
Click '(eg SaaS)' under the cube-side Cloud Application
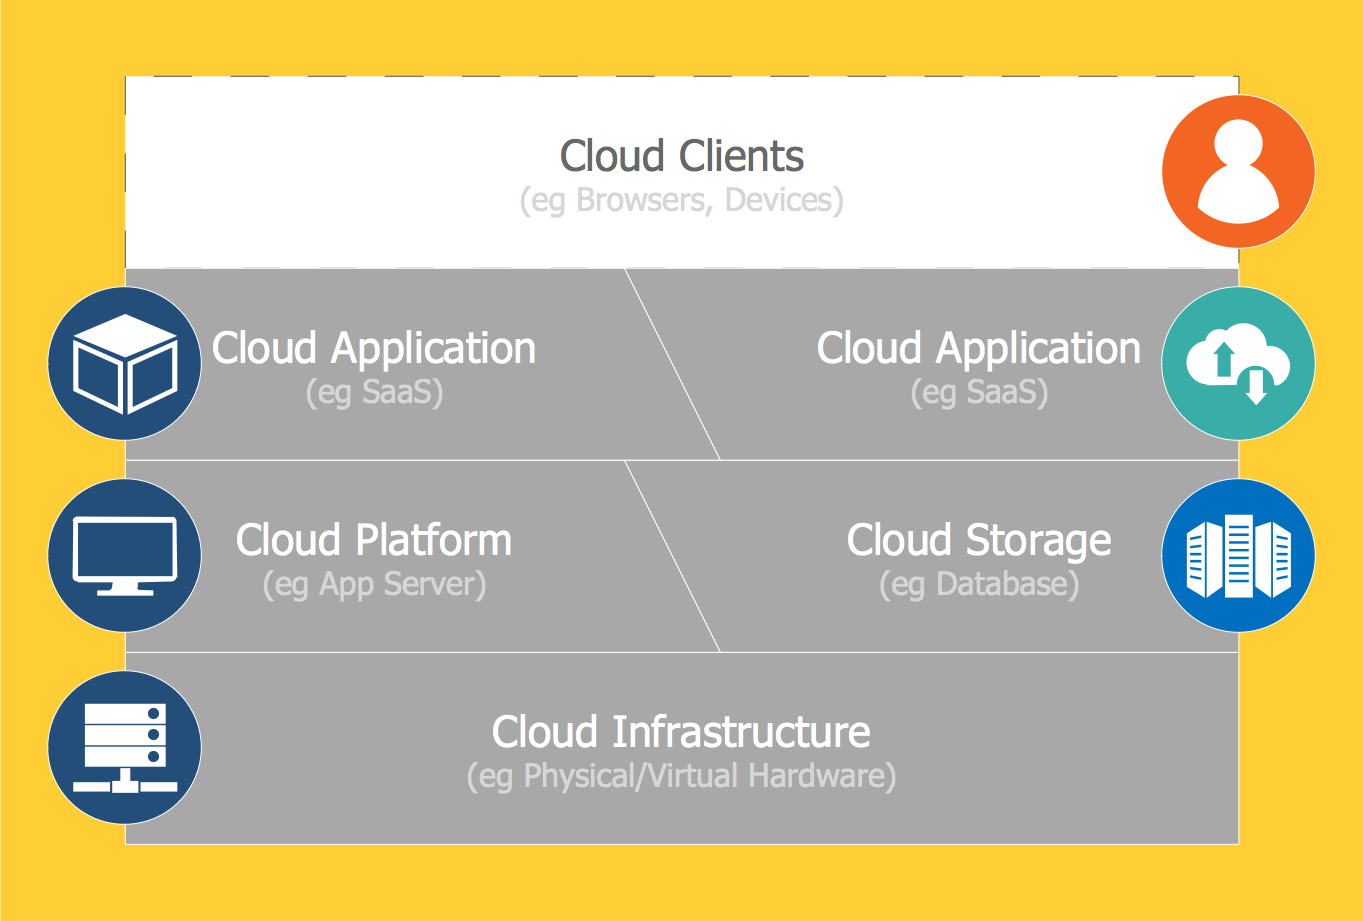pos(374,392)
